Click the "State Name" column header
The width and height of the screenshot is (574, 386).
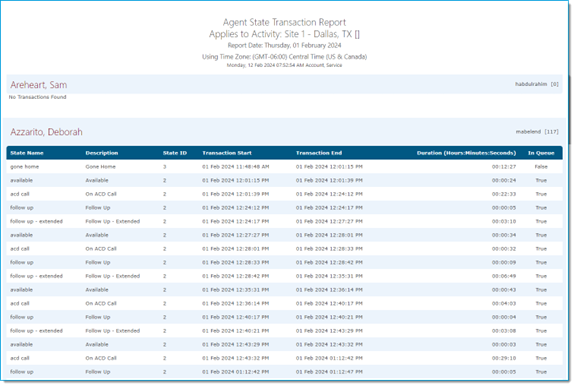pyautogui.click(x=27, y=153)
